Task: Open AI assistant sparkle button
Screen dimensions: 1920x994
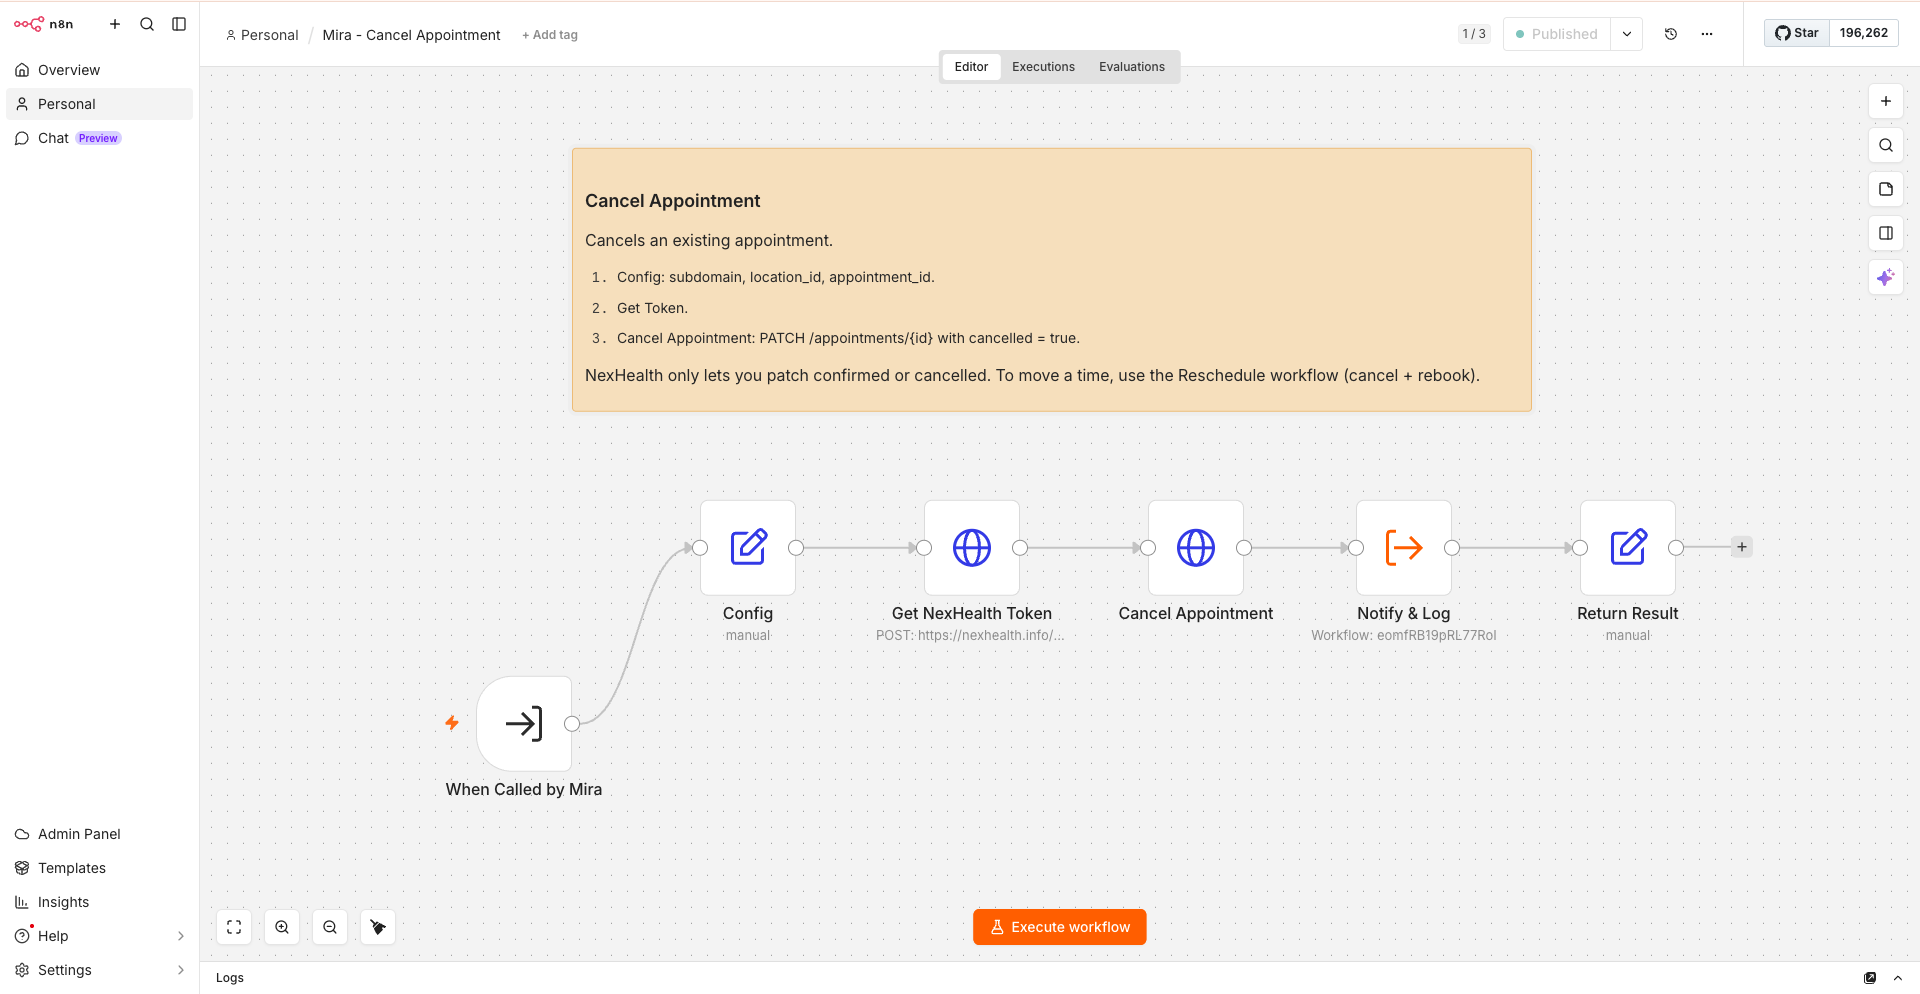Action: coord(1886,277)
